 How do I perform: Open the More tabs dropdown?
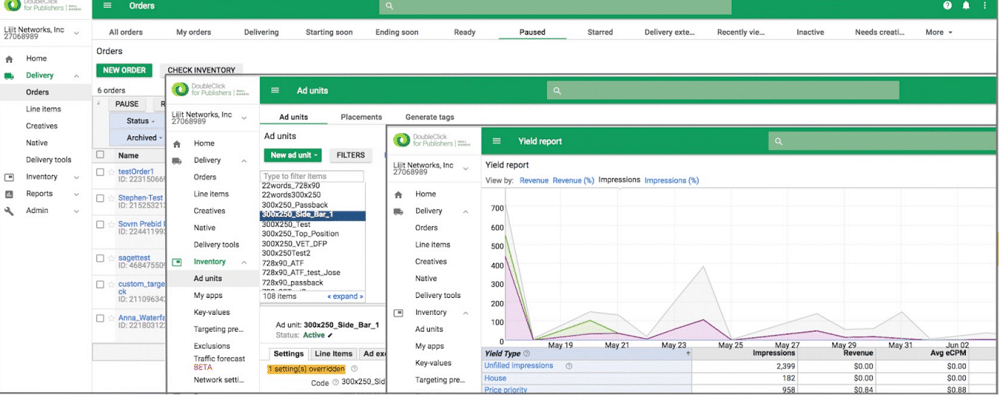(939, 32)
